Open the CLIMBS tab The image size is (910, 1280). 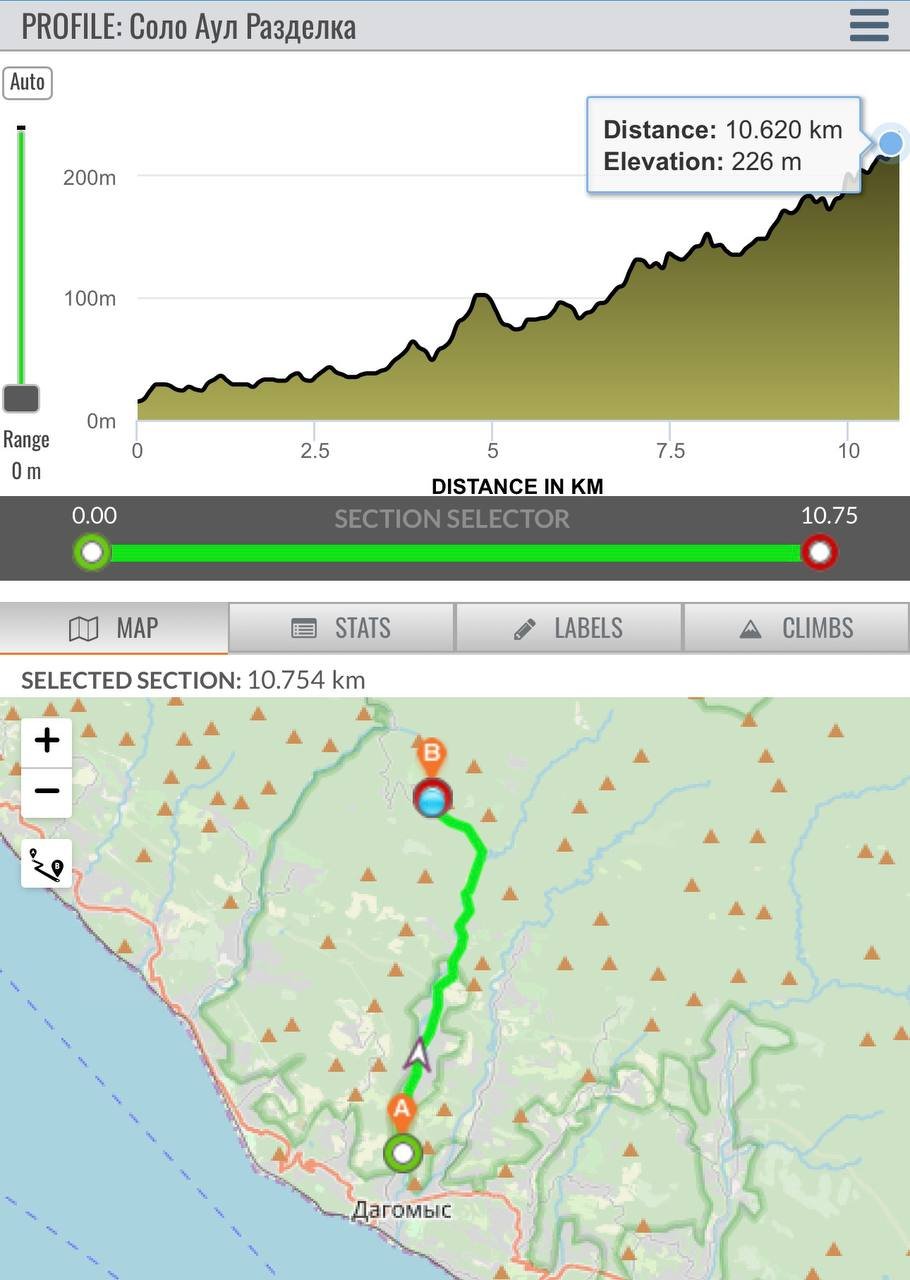796,628
